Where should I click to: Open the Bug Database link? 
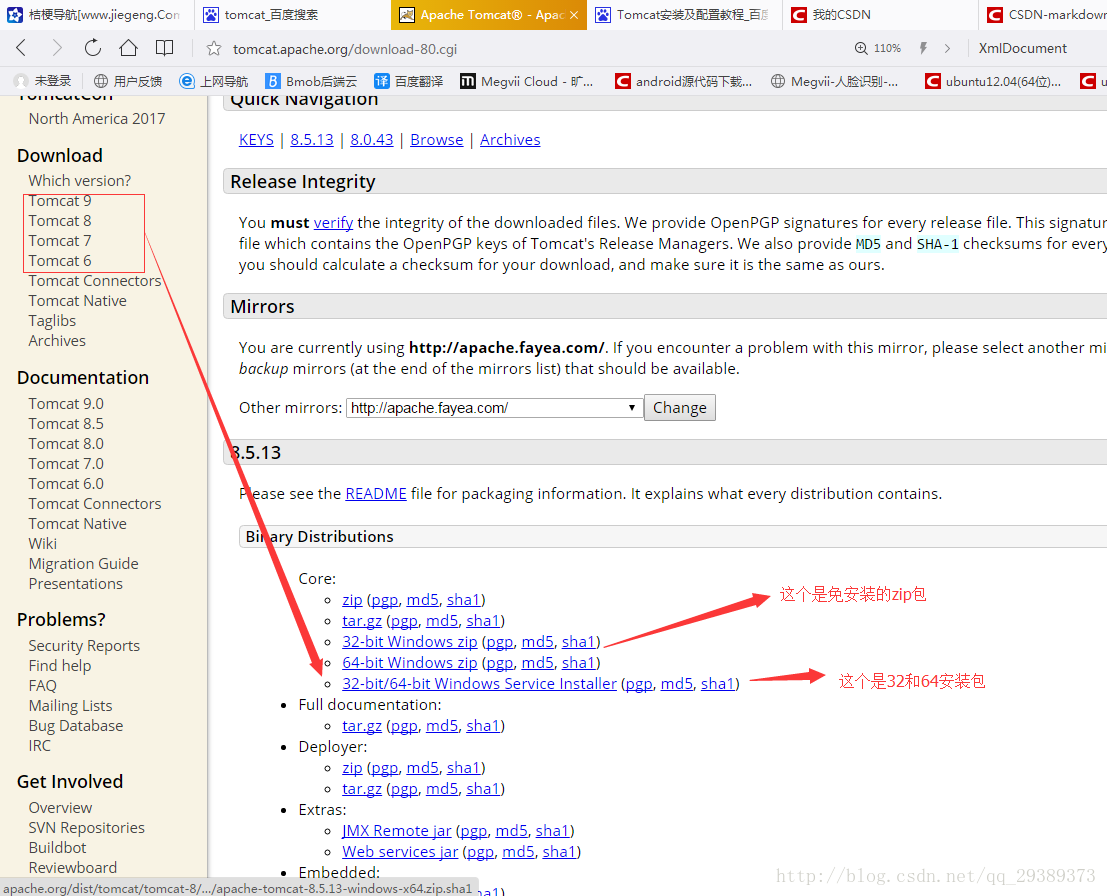tap(76, 726)
